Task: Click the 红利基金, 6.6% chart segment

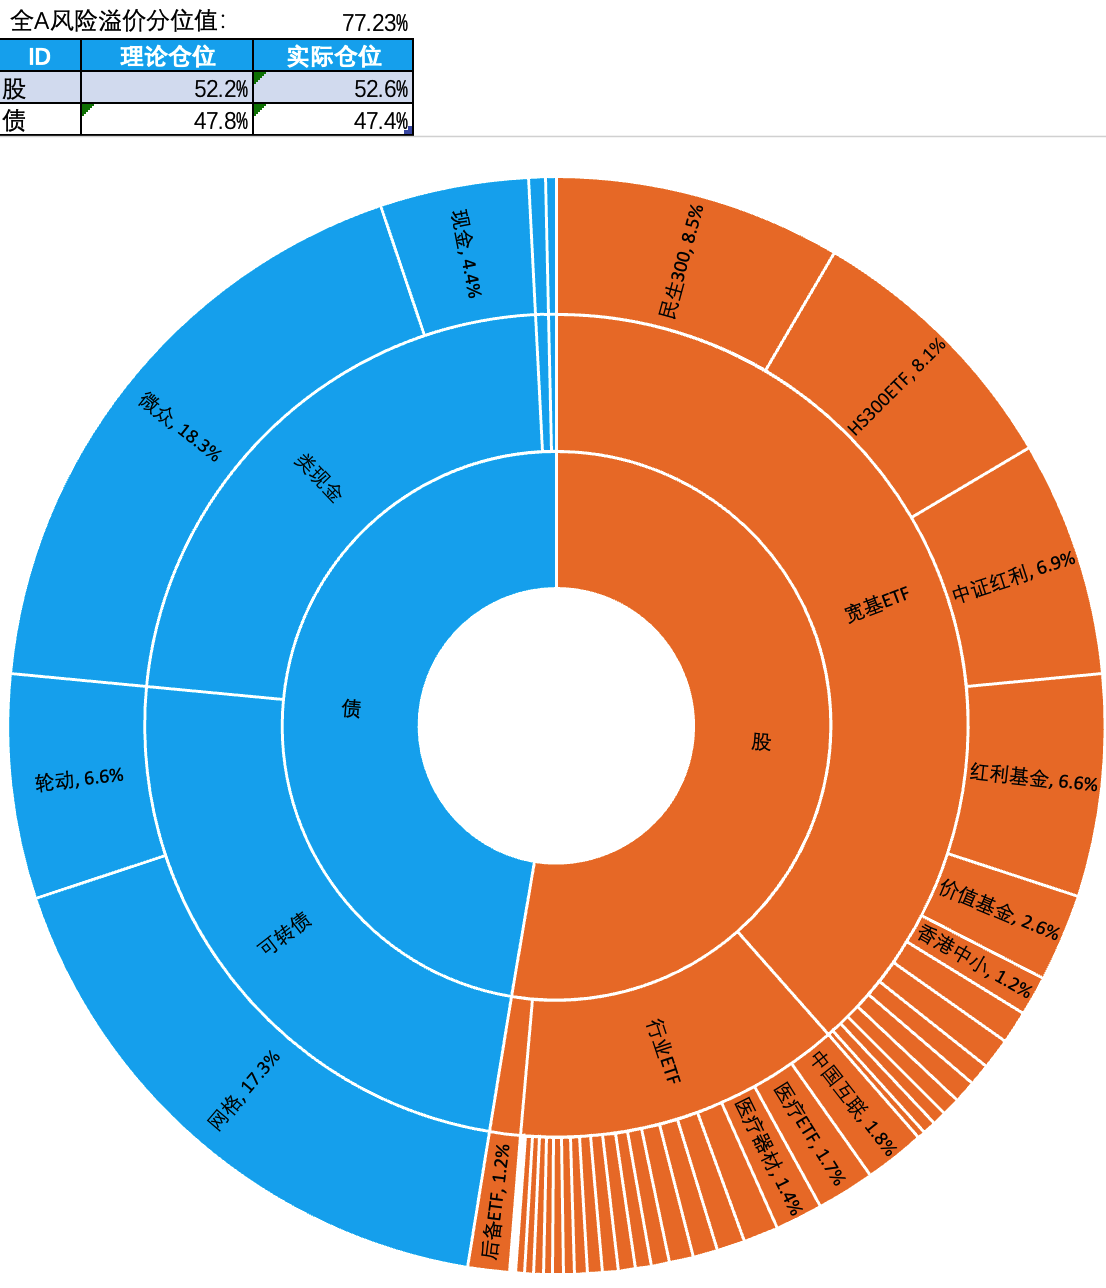Action: click(x=1034, y=777)
